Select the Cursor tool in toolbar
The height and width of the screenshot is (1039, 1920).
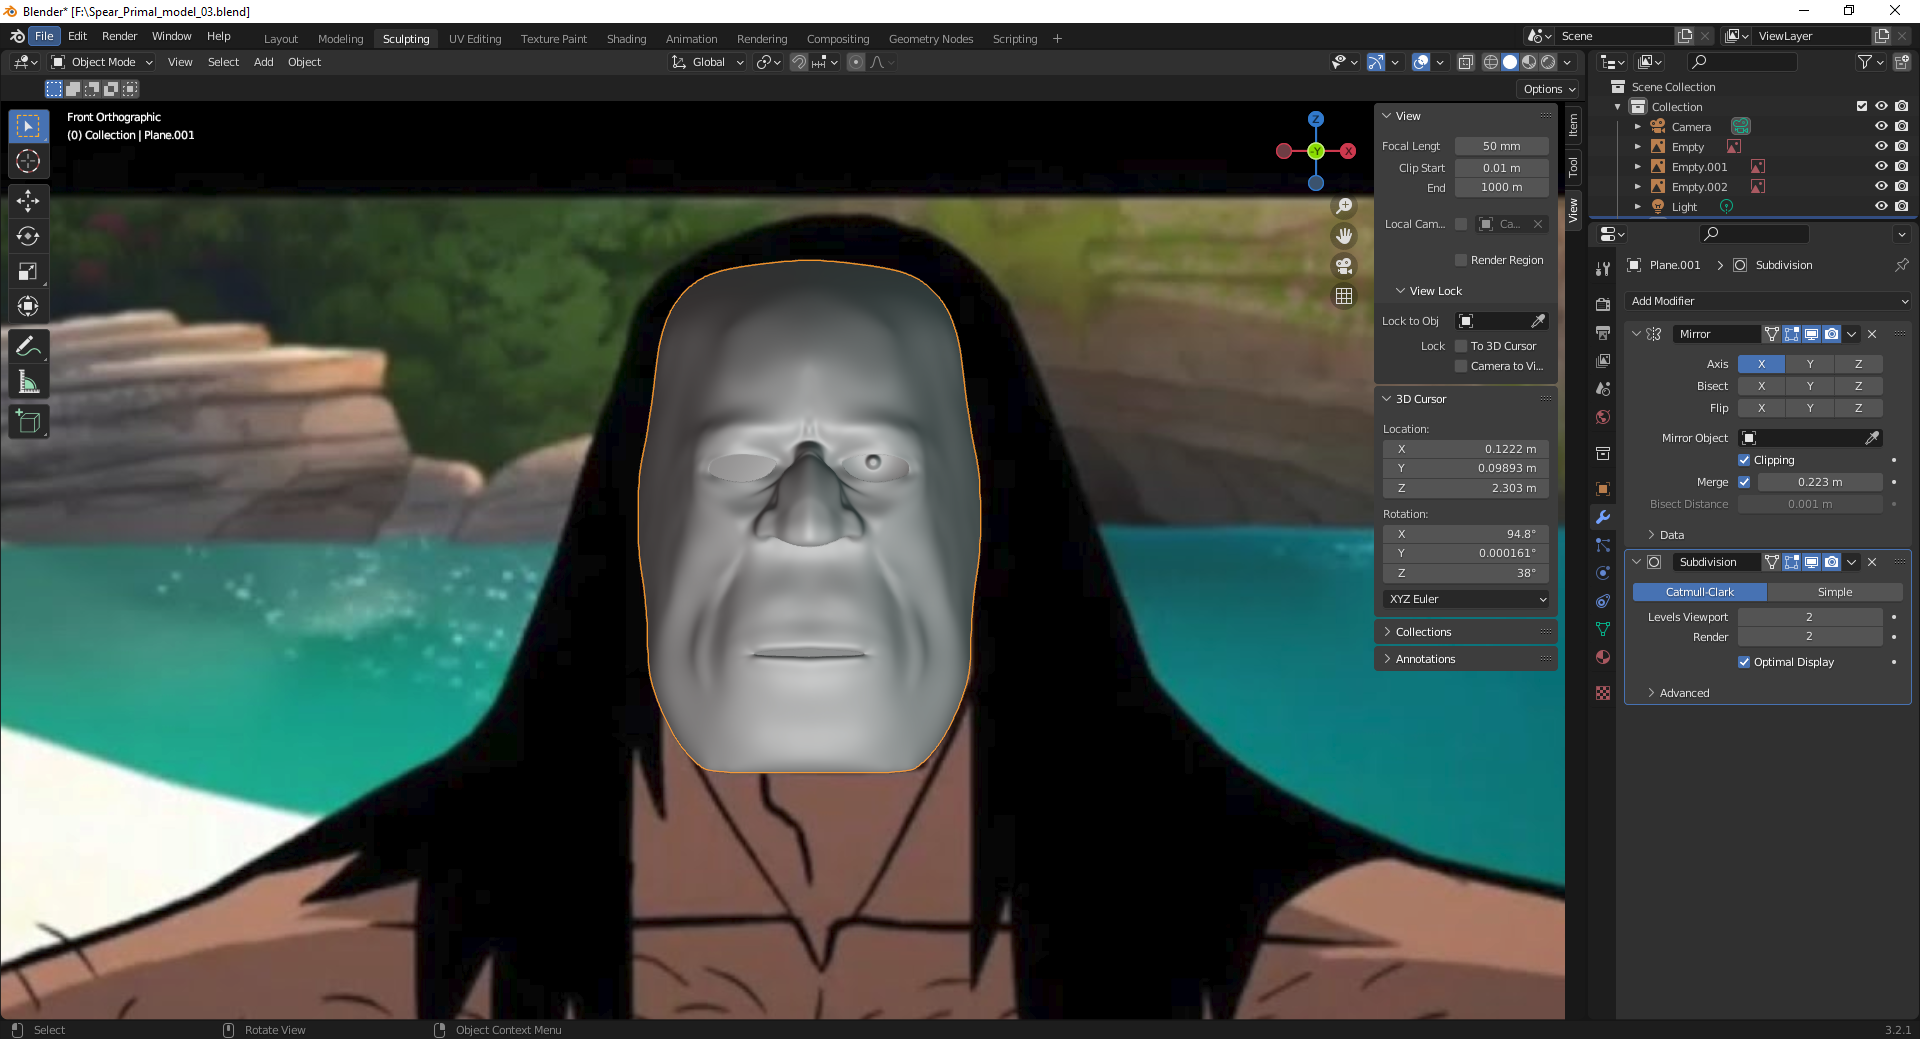click(28, 161)
